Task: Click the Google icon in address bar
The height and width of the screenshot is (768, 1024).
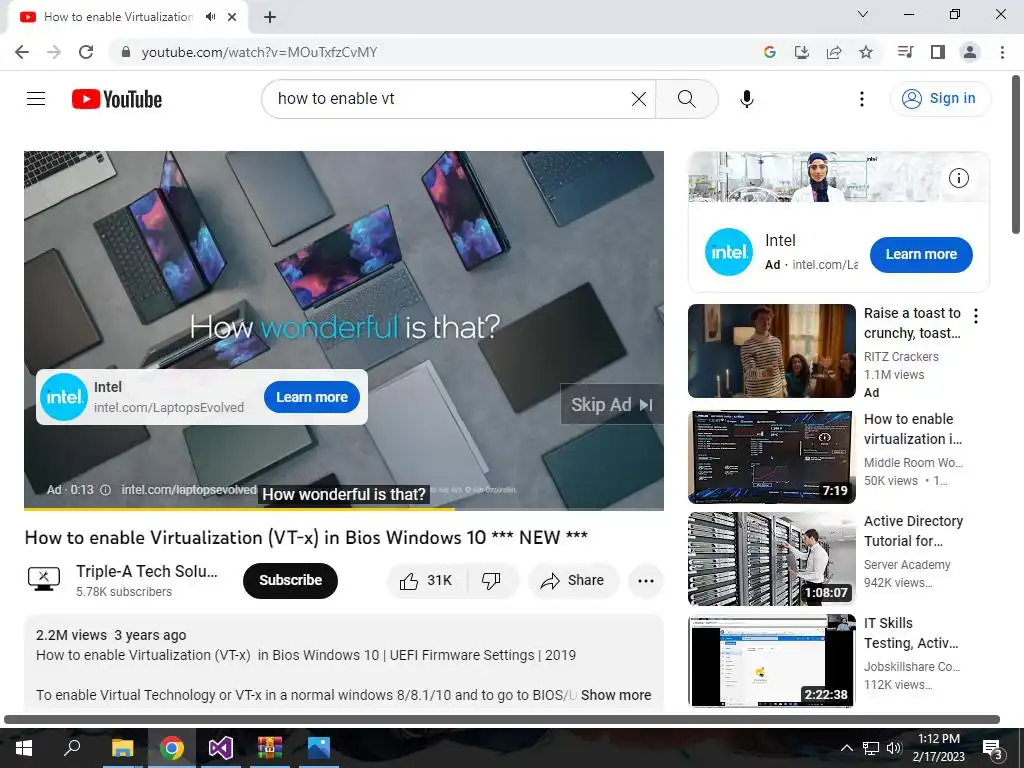Action: [770, 52]
